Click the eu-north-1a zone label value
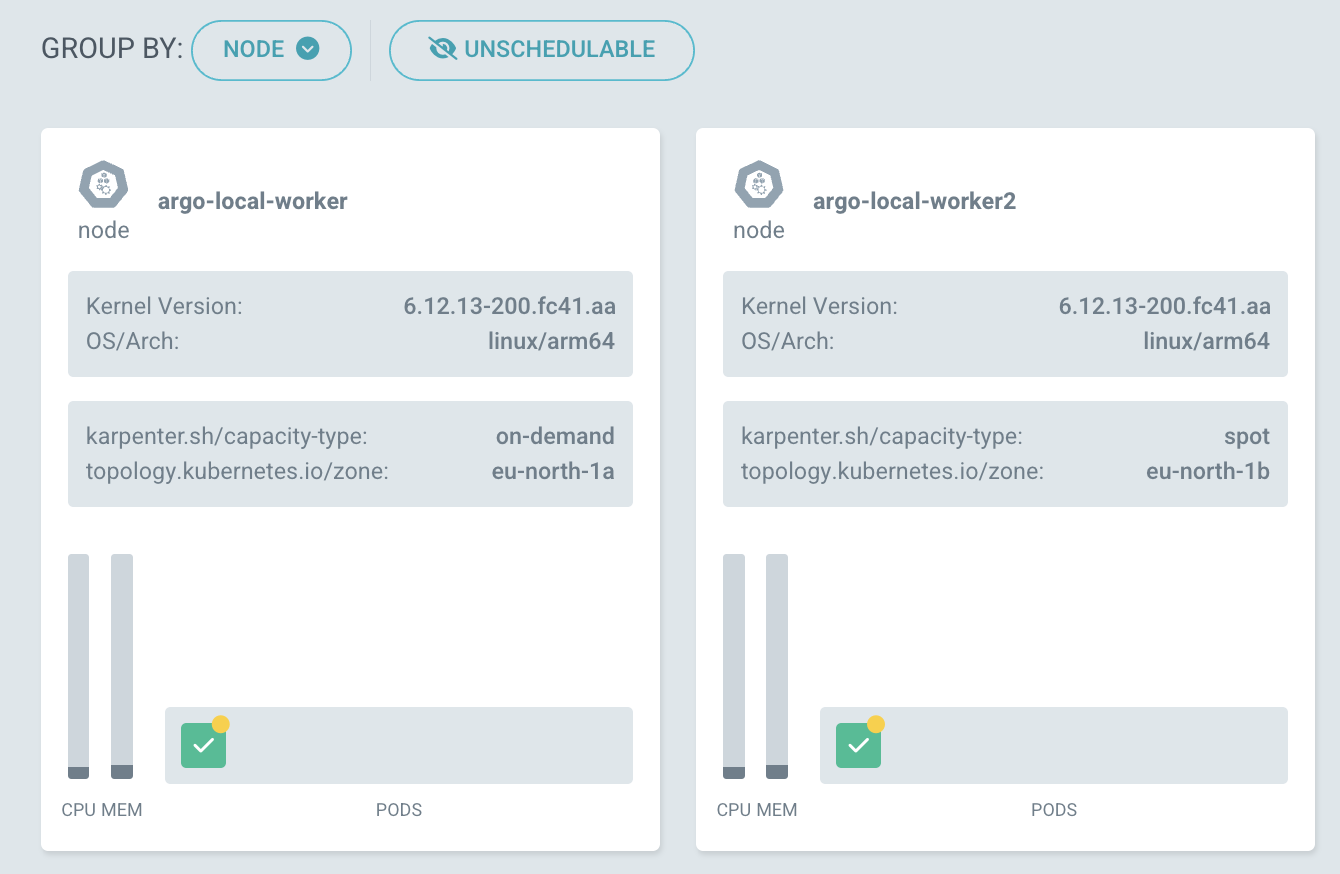Screen dimensions: 1340x874 click(x=552, y=470)
